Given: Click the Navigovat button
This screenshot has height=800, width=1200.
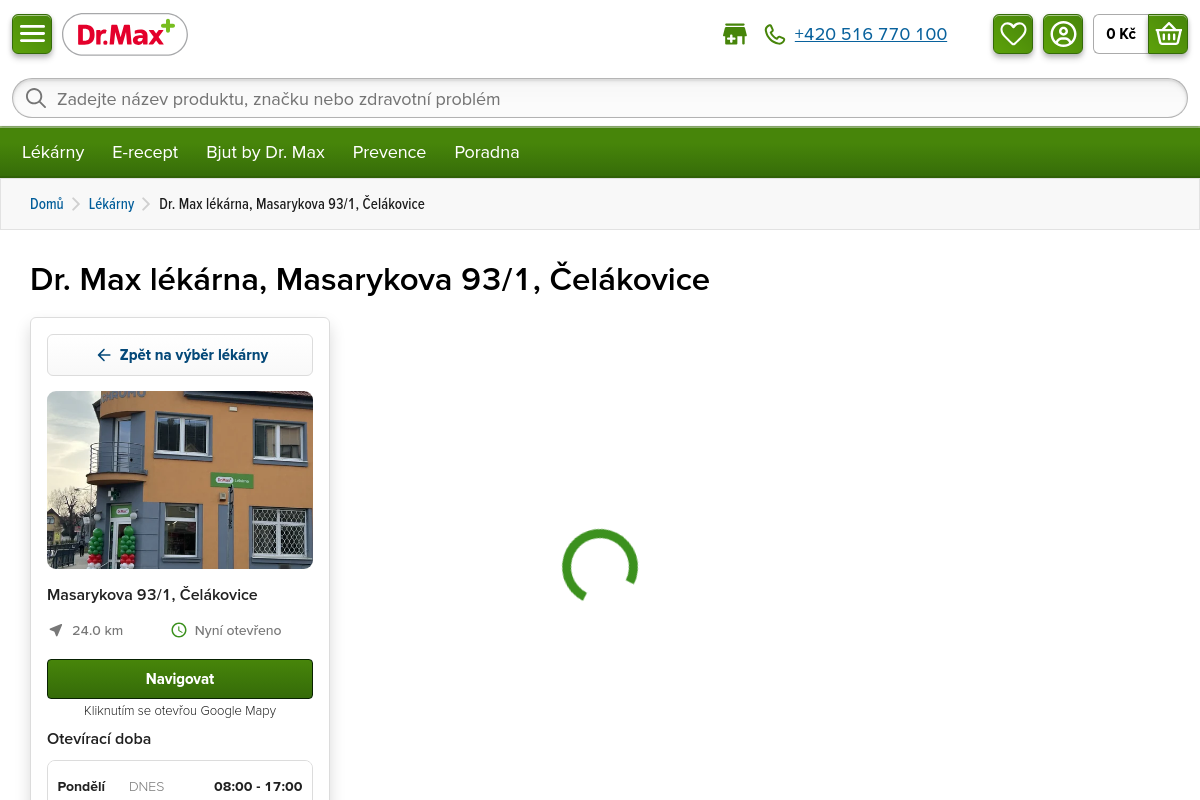Looking at the screenshot, I should pos(180,679).
